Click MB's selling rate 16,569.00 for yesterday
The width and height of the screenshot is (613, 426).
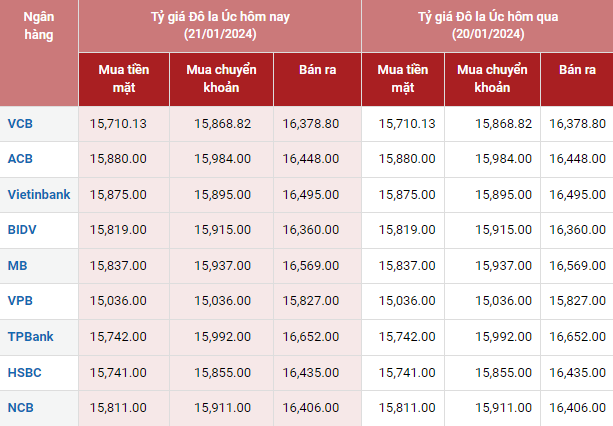point(577,266)
